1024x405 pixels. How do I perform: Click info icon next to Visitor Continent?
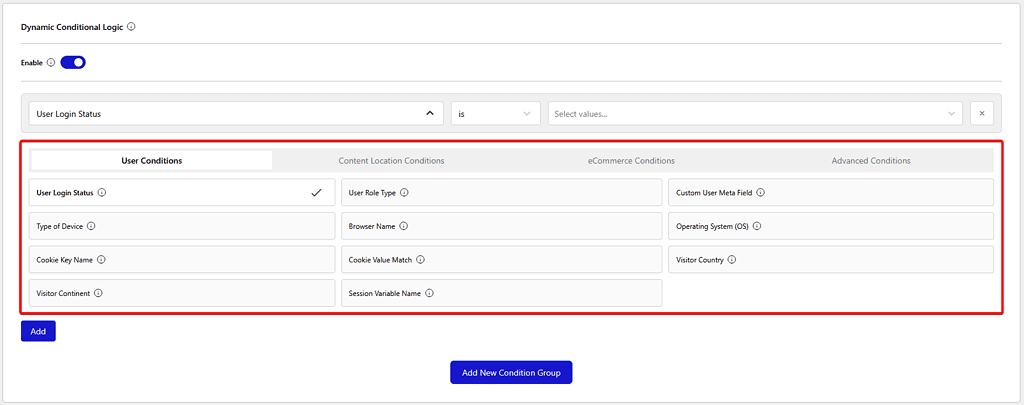pos(98,293)
